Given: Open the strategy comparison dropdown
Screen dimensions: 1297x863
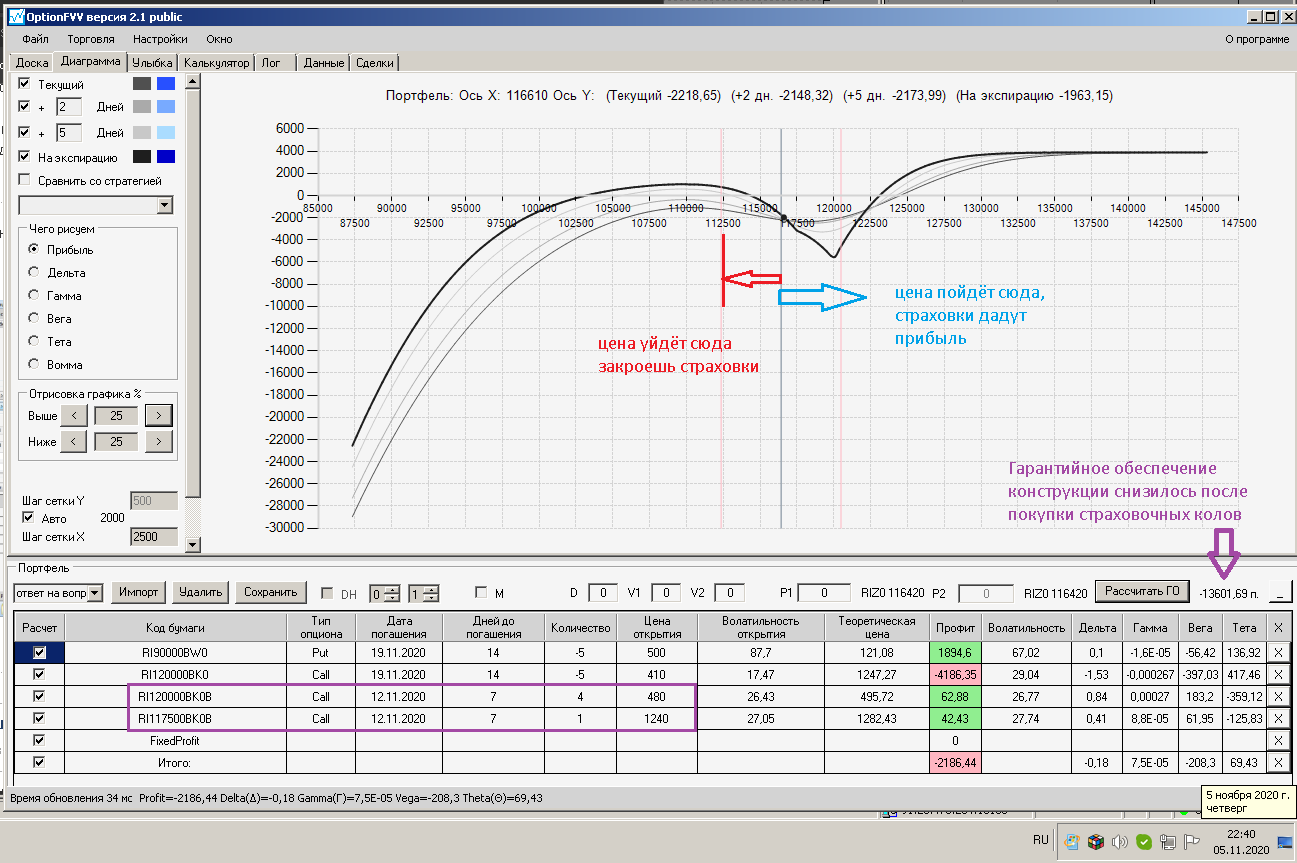Looking at the screenshot, I should pyautogui.click(x=164, y=205).
